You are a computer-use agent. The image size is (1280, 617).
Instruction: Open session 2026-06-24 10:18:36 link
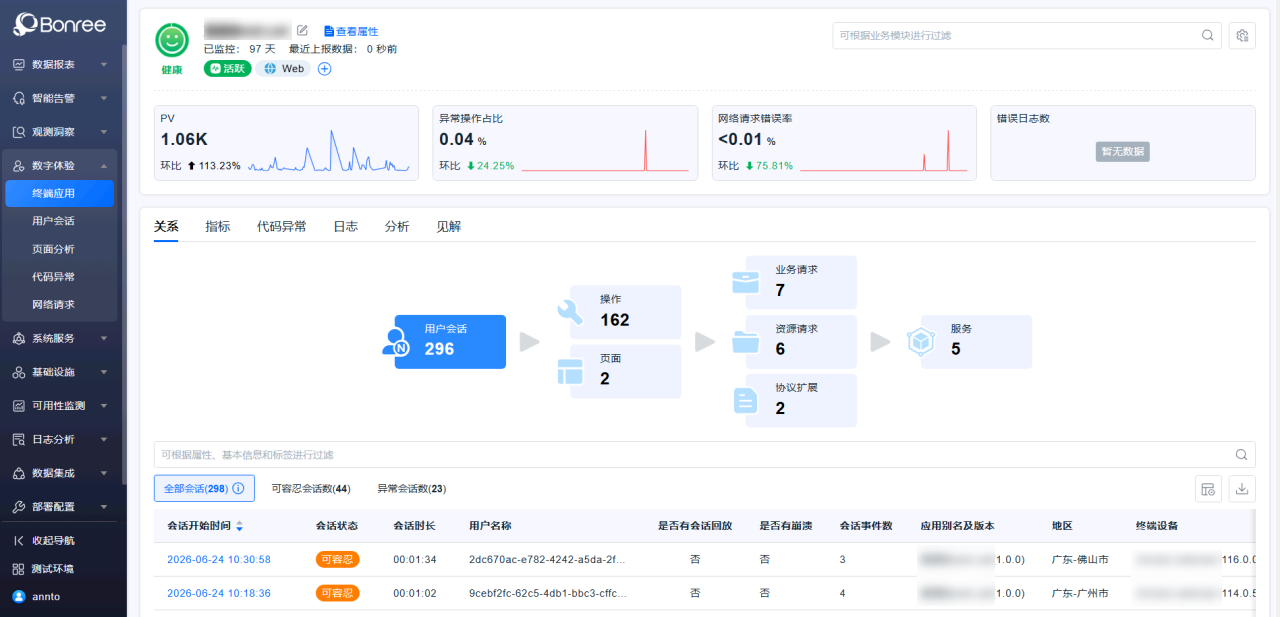(x=219, y=593)
